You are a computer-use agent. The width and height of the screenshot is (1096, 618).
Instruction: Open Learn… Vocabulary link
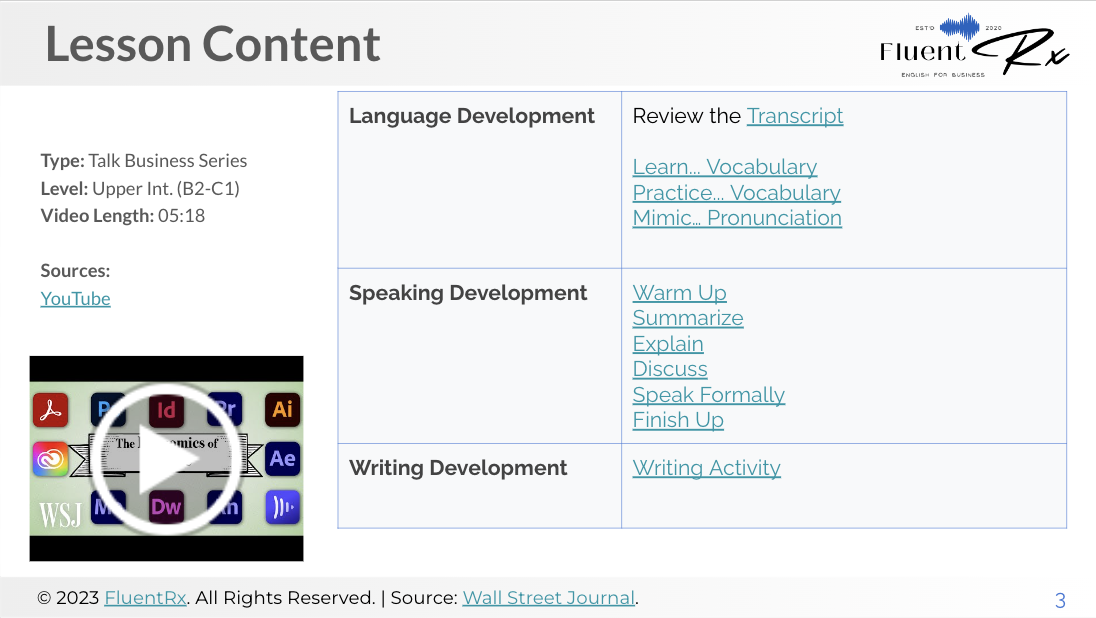pyautogui.click(x=725, y=167)
